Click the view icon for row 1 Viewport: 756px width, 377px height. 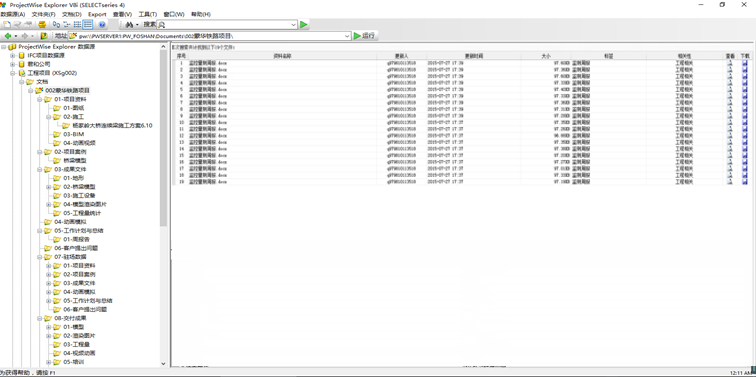pos(730,63)
